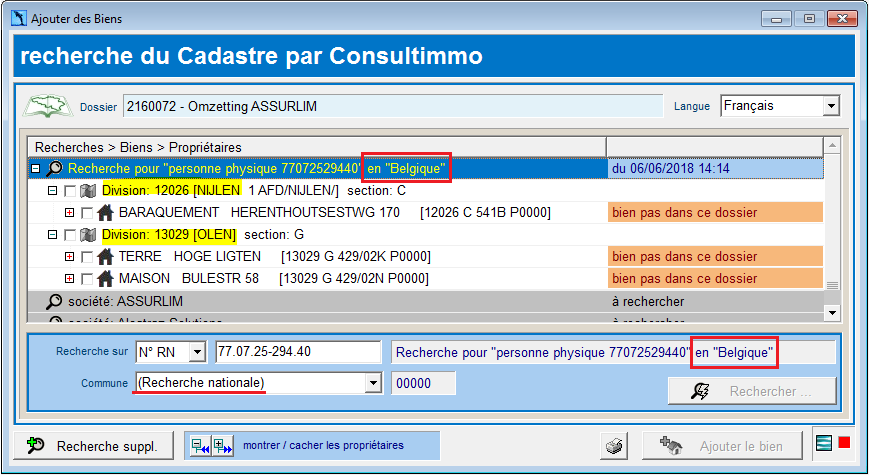This screenshot has height=475, width=869.
Task: Click the Ajouter le bien button
Action: pyautogui.click(x=722, y=446)
